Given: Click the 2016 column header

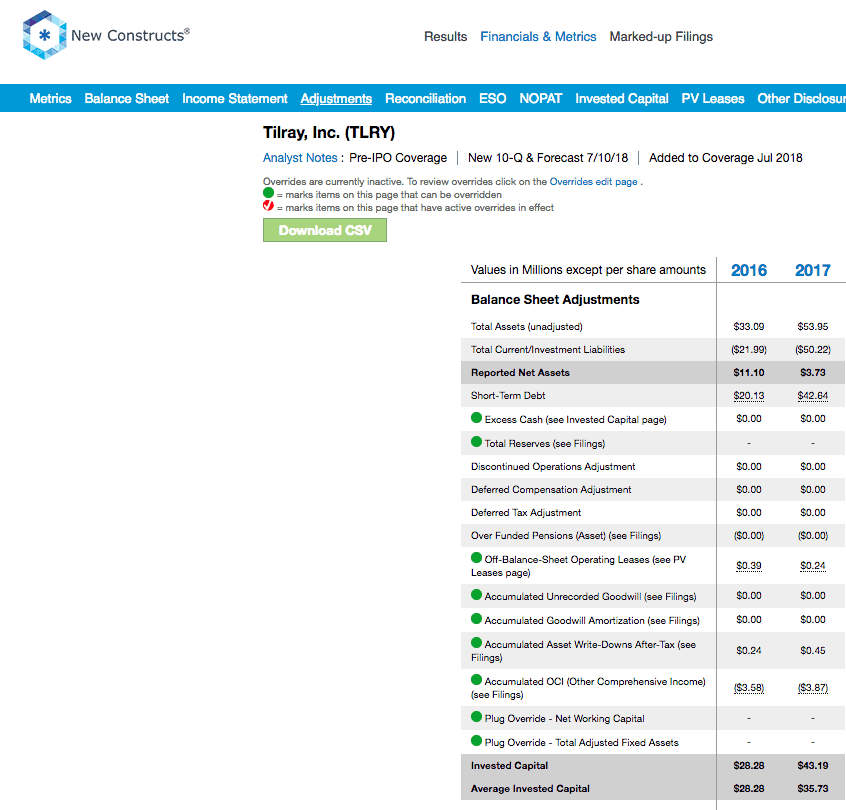Looking at the screenshot, I should 749,270.
